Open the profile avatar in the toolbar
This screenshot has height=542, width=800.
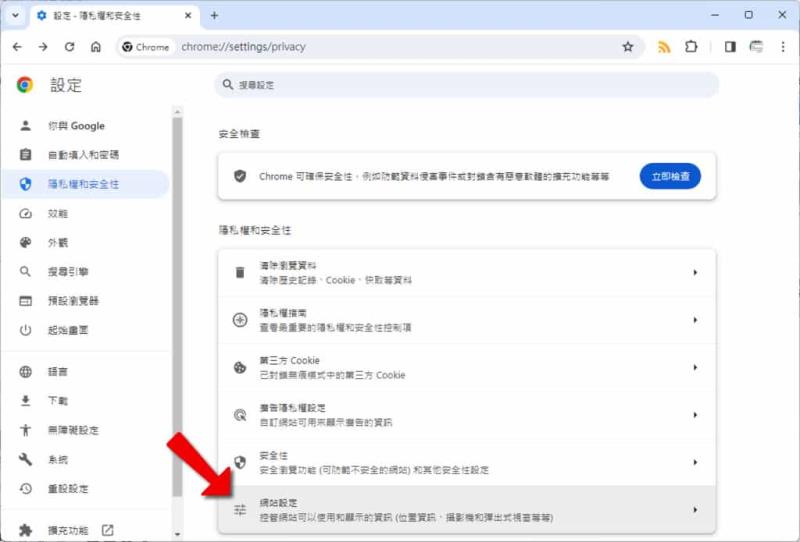pos(756,47)
